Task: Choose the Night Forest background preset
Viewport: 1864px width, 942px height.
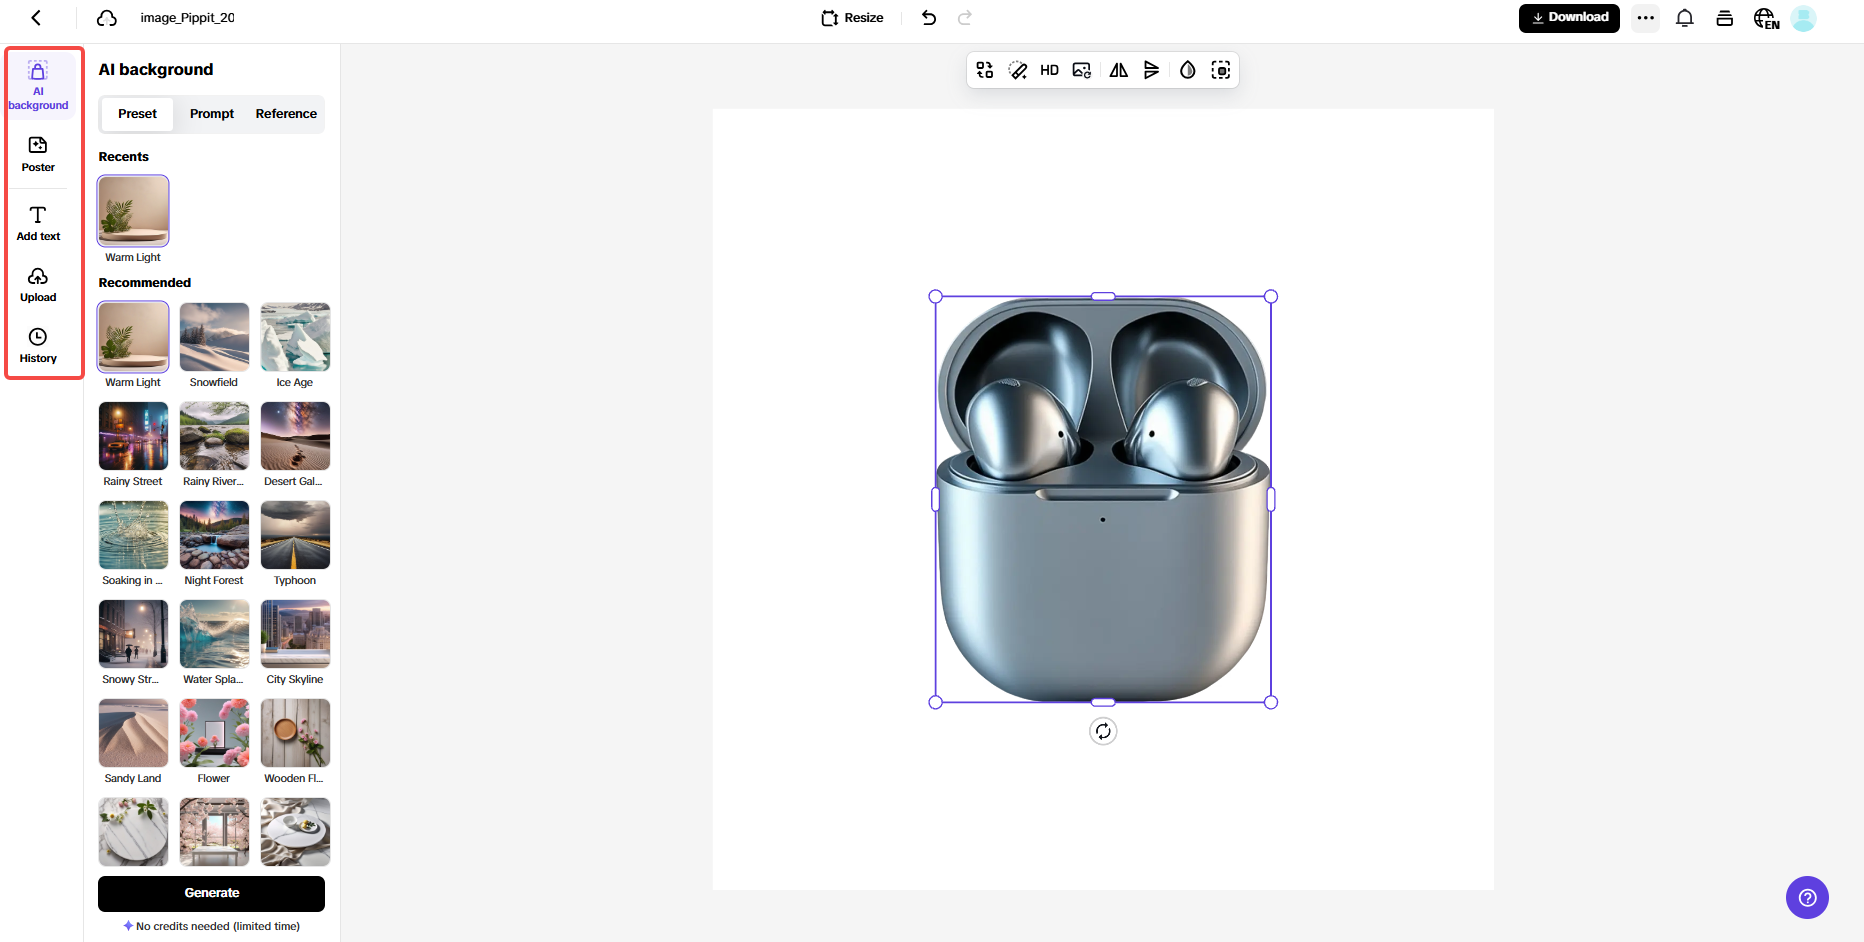Action: (214, 535)
